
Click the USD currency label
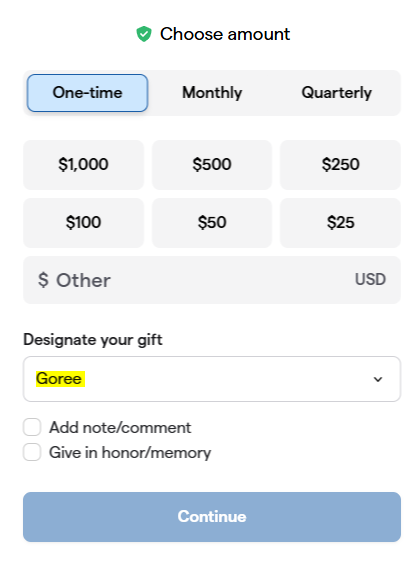click(x=370, y=279)
